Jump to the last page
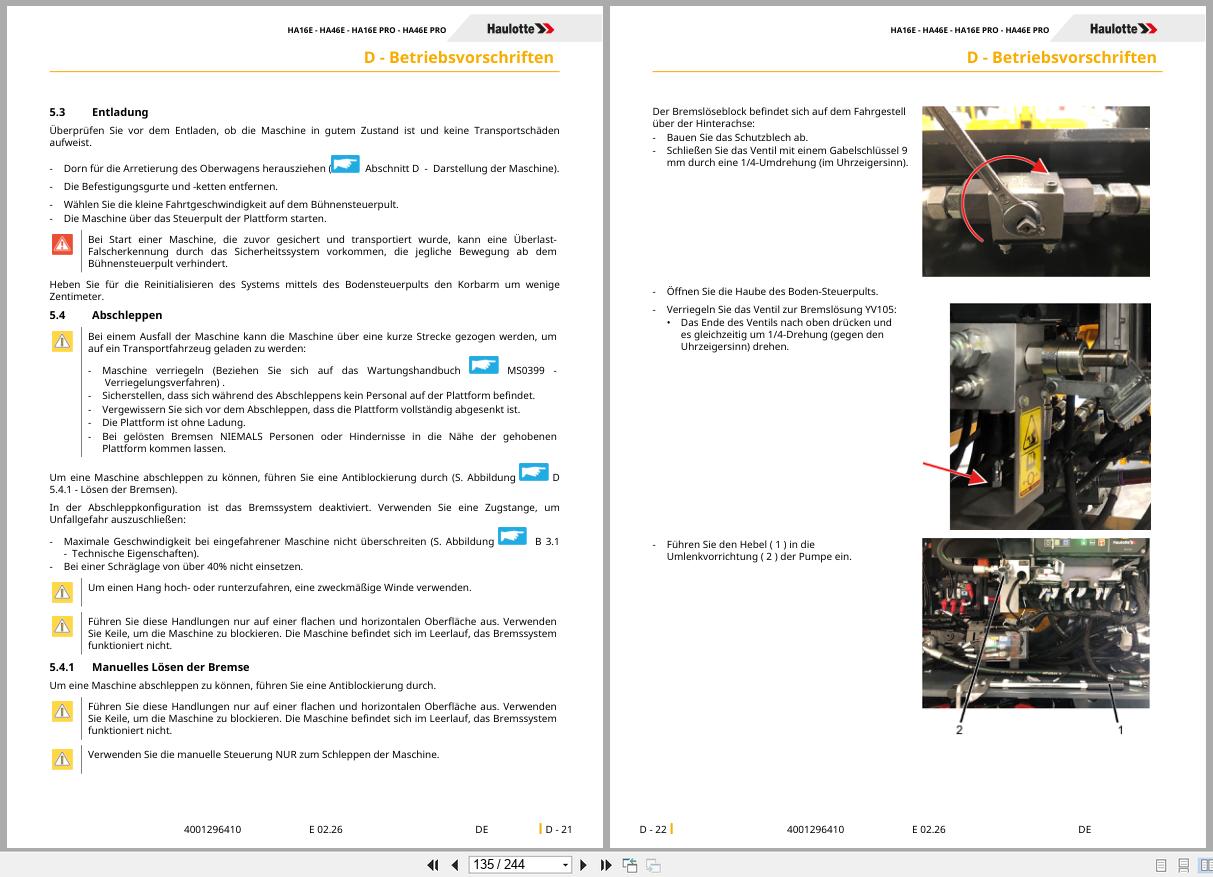 606,865
